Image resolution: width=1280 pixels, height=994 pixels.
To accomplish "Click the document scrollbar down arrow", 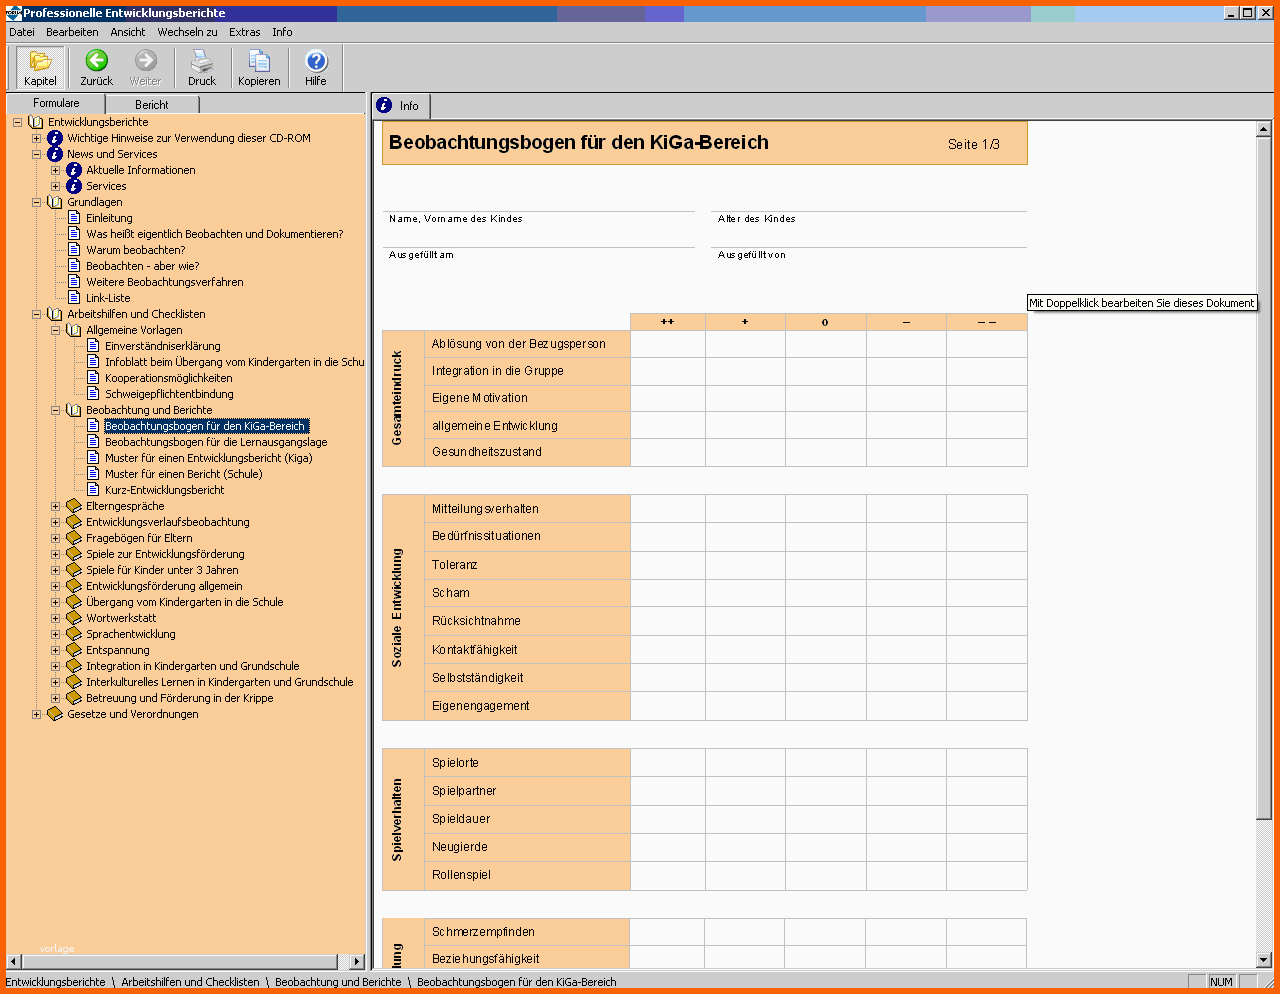I will (1264, 960).
